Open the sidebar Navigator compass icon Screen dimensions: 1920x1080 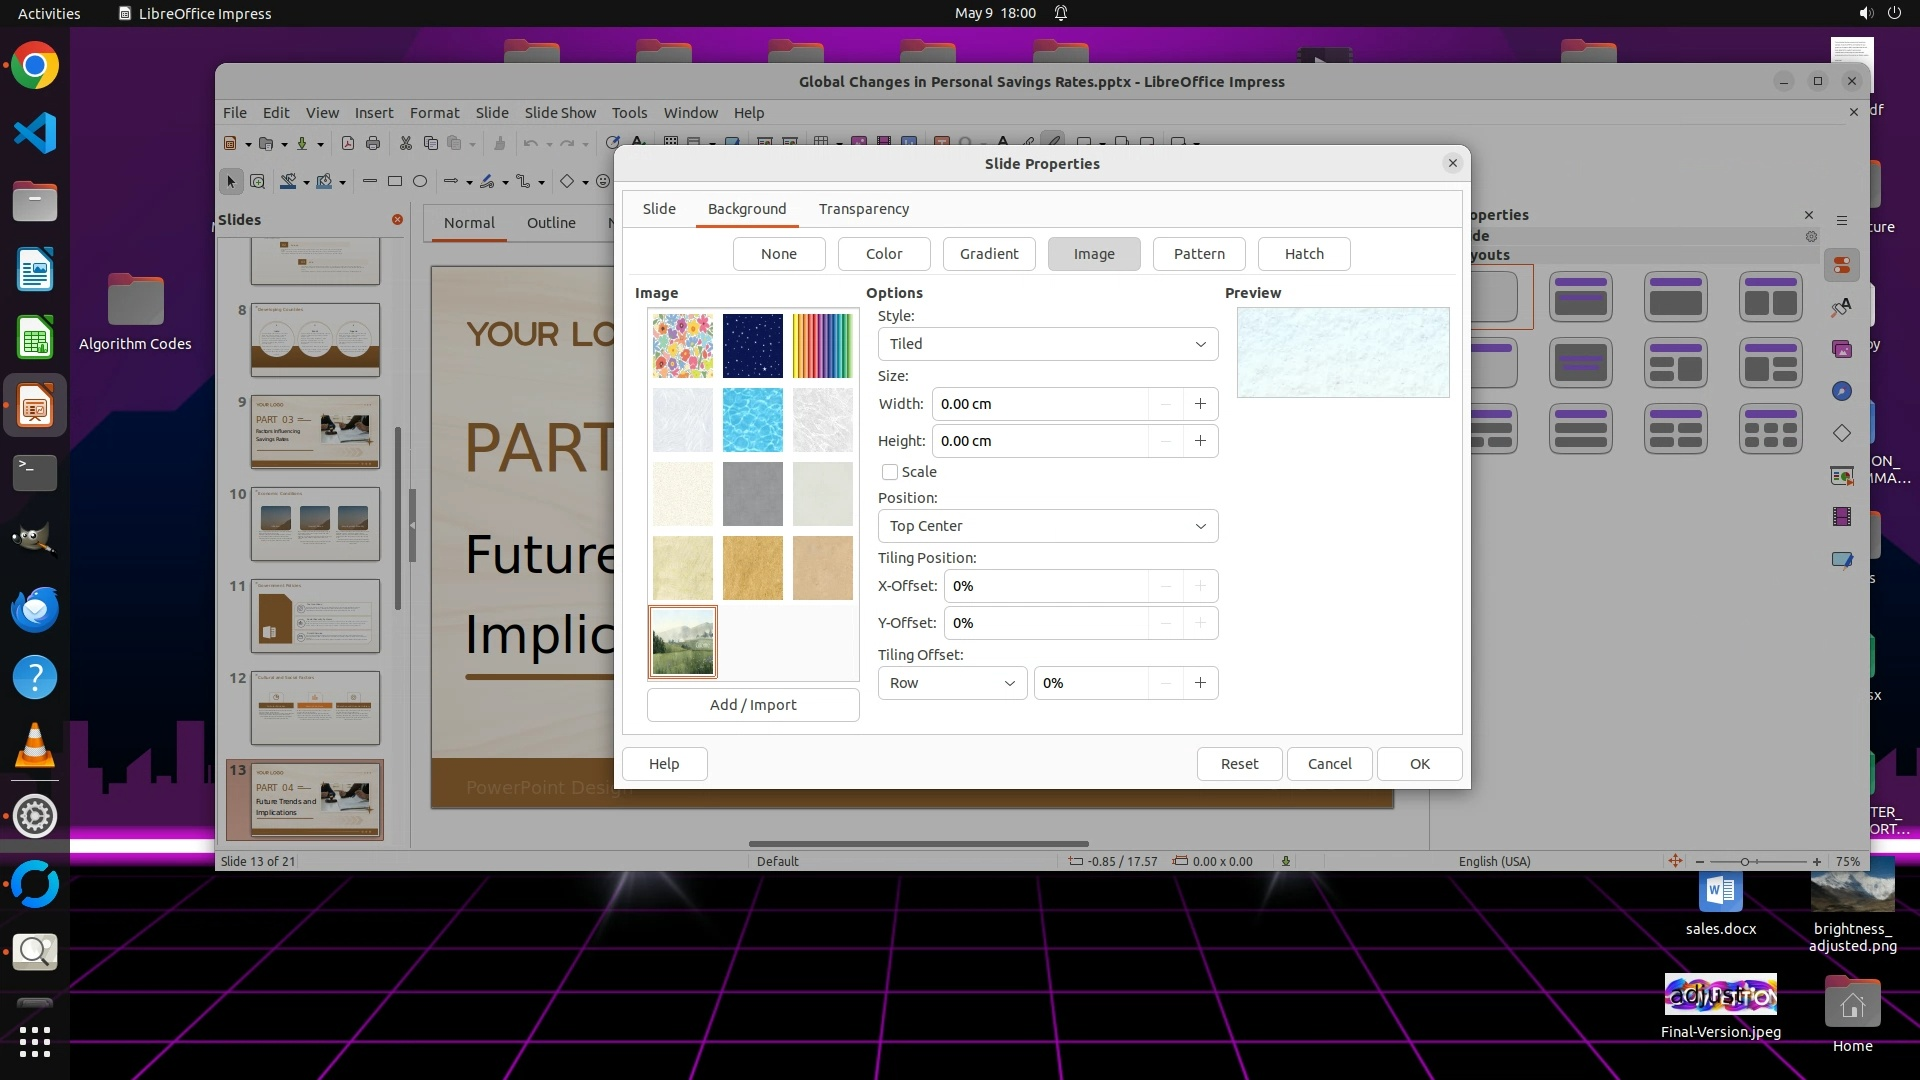coord(1841,391)
